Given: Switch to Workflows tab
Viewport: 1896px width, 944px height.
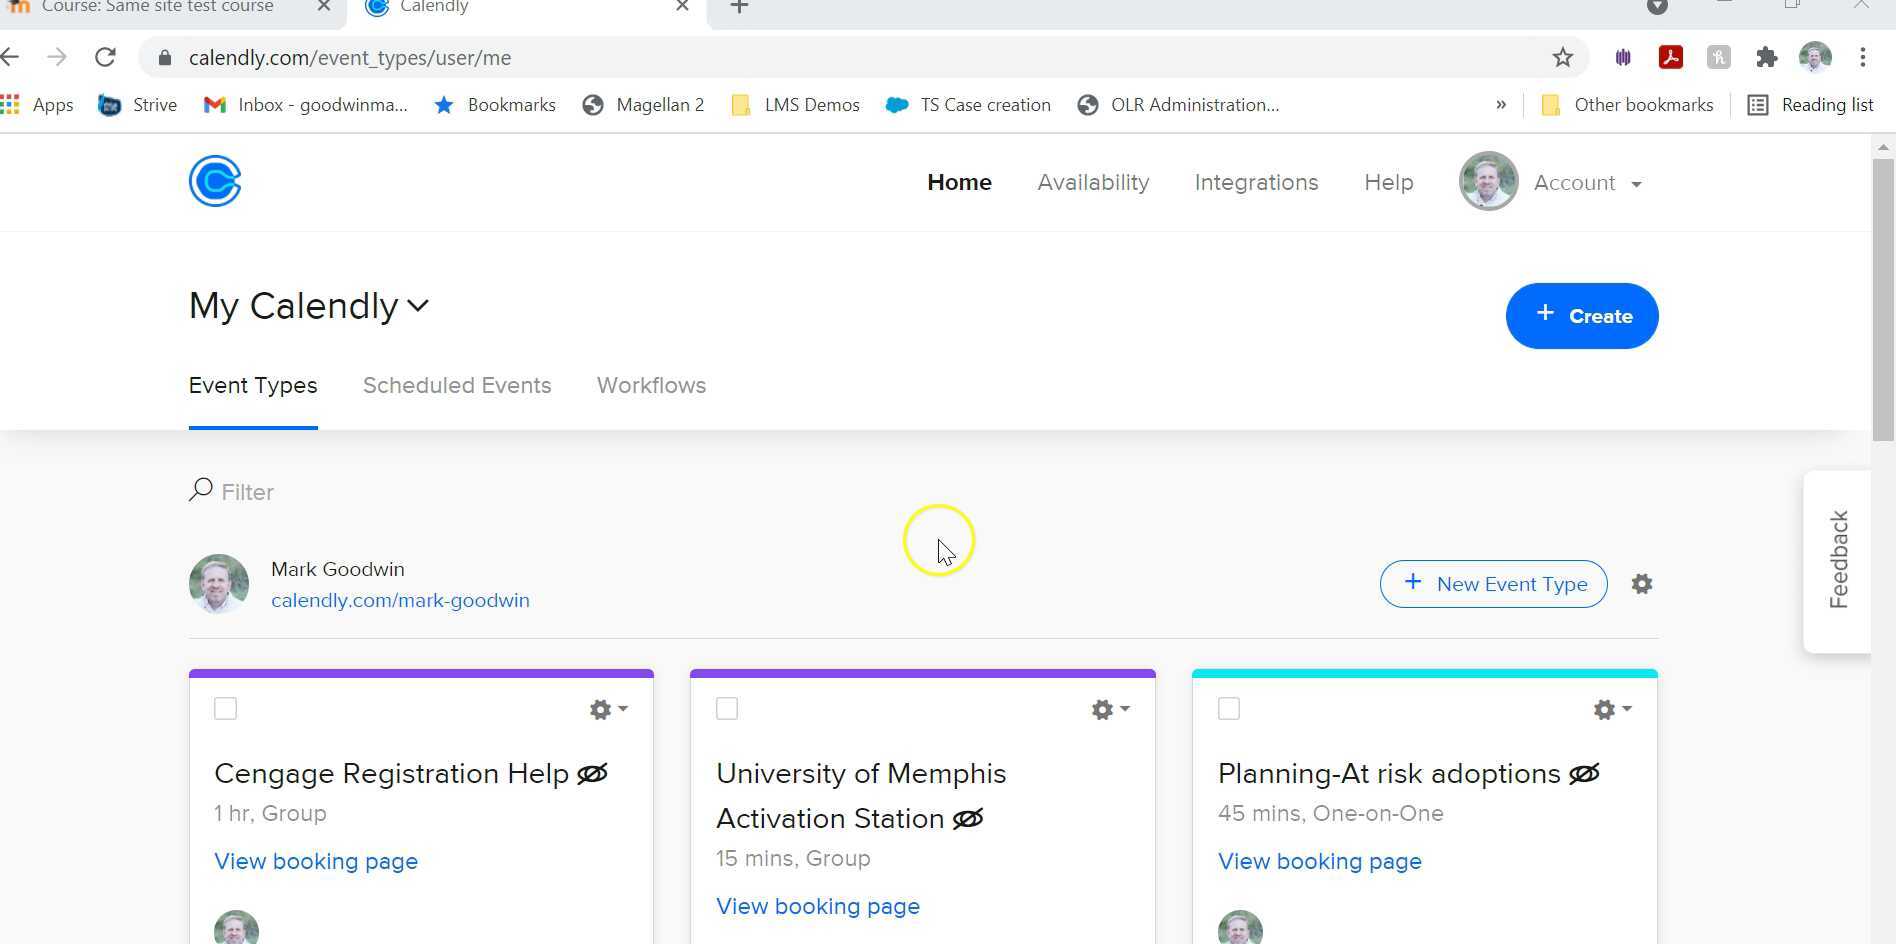Looking at the screenshot, I should tap(651, 386).
